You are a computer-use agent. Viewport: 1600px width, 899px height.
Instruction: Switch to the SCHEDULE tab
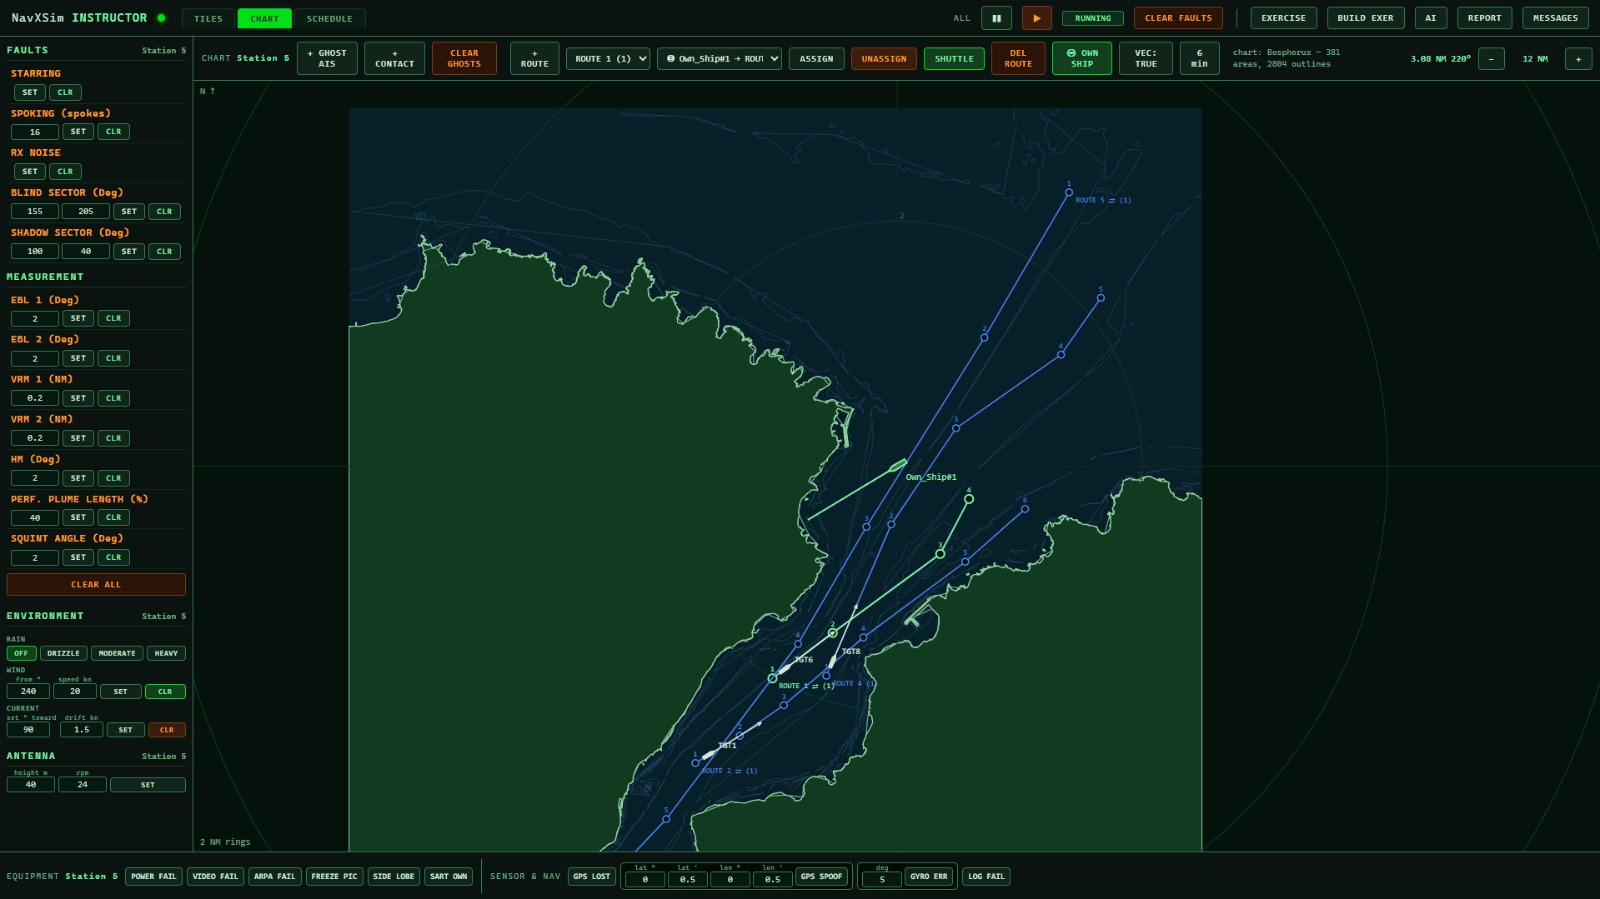click(329, 18)
